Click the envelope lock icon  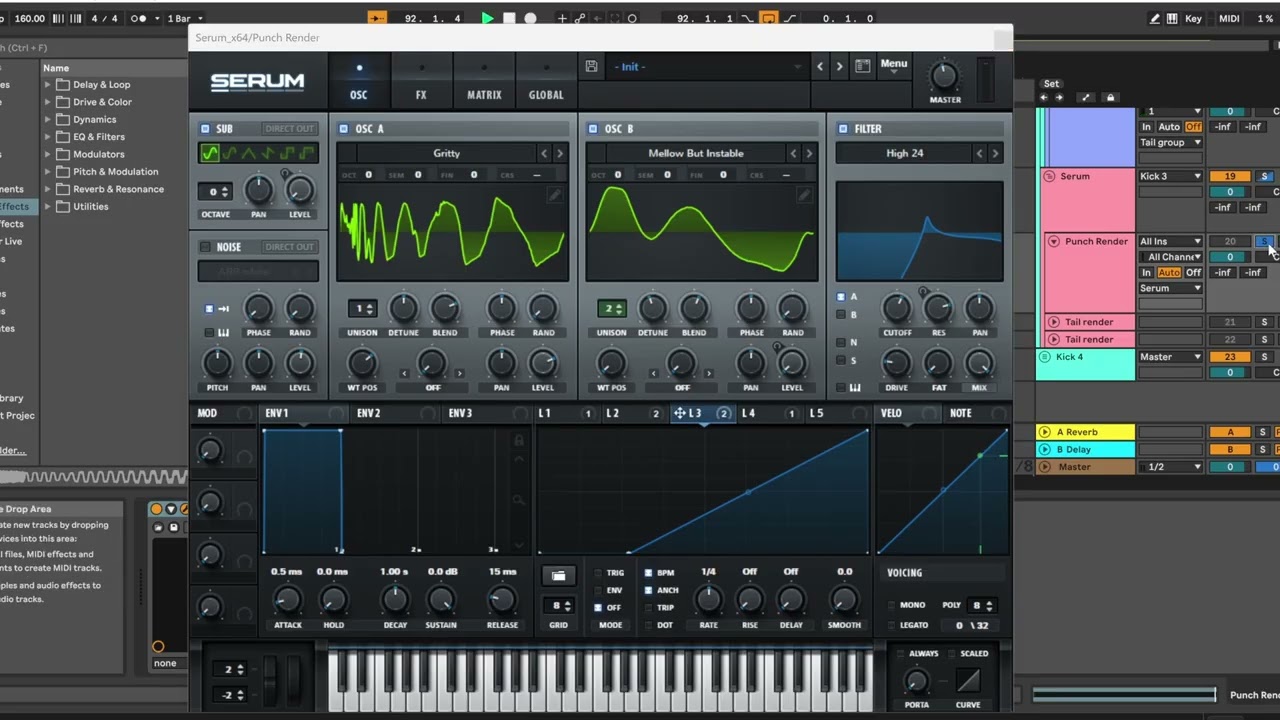pos(518,440)
